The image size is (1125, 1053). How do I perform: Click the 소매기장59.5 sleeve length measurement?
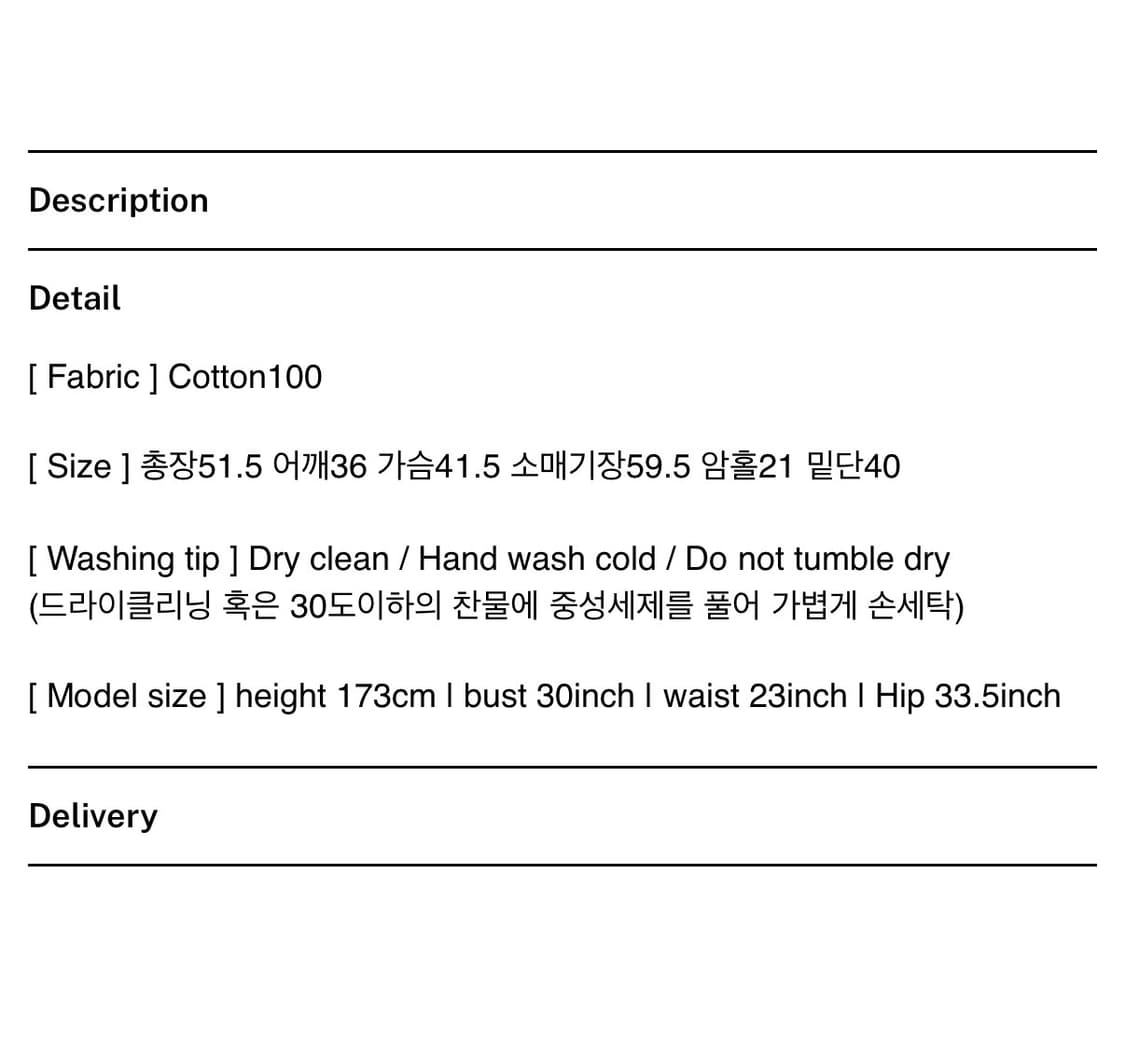(x=600, y=466)
